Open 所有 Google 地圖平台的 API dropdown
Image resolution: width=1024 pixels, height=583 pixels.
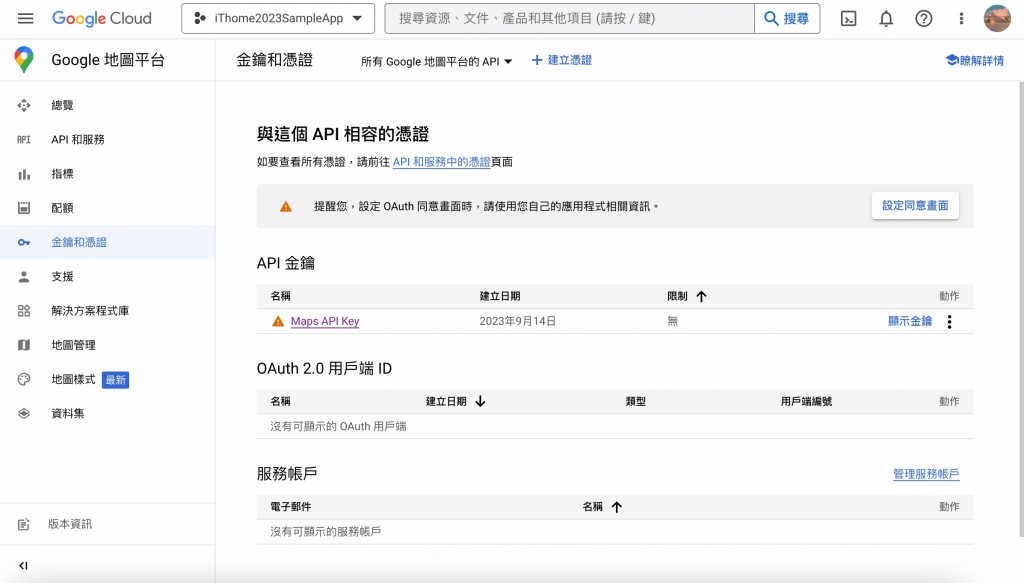436,61
